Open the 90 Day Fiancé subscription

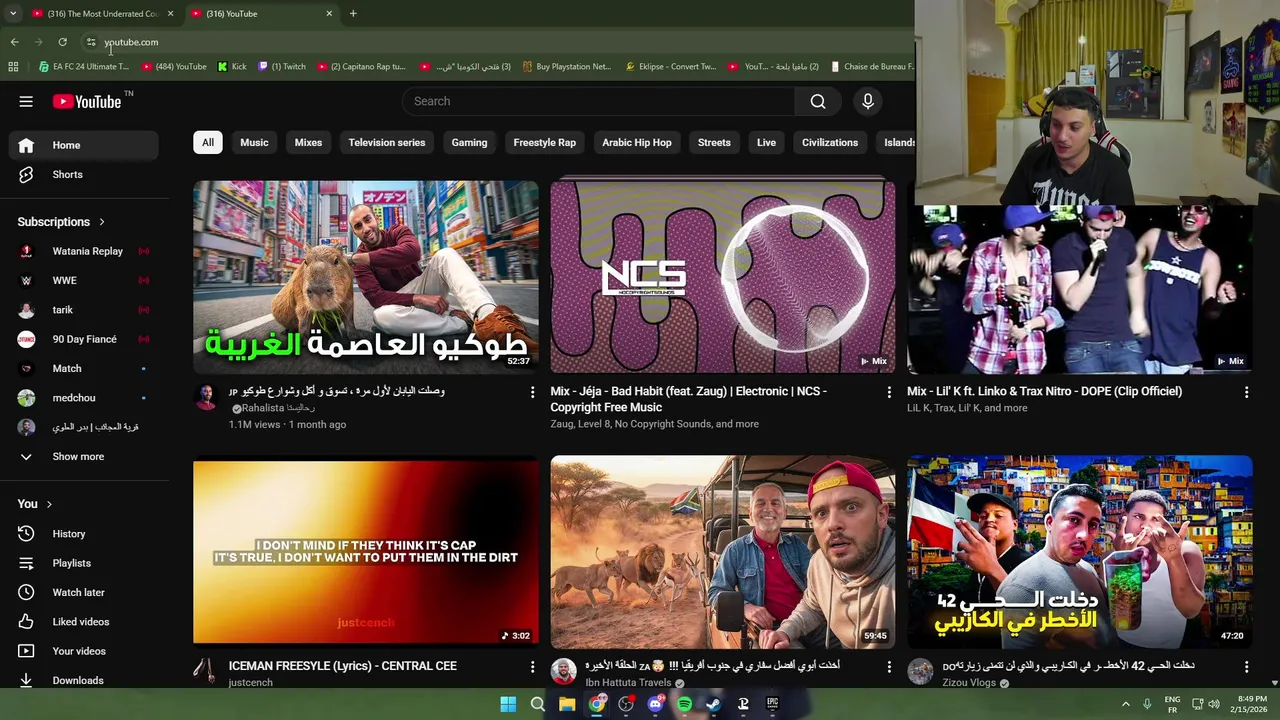click(x=84, y=339)
